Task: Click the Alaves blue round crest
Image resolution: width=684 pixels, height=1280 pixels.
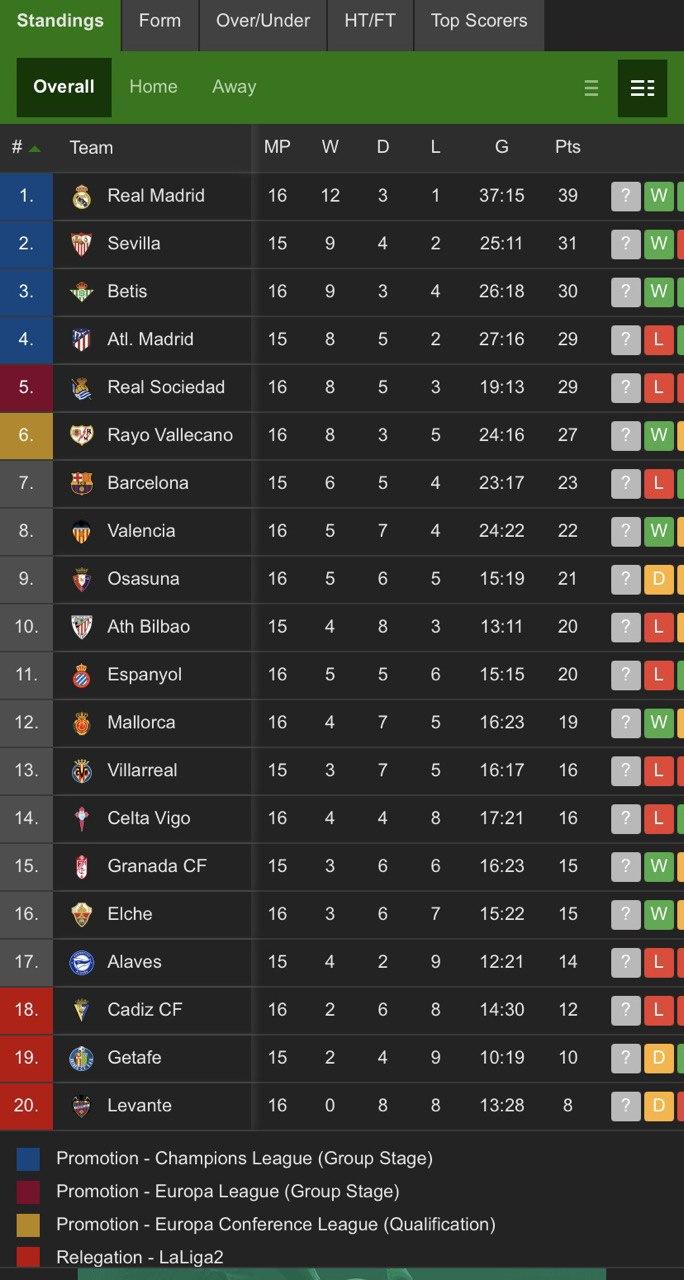Action: click(81, 963)
